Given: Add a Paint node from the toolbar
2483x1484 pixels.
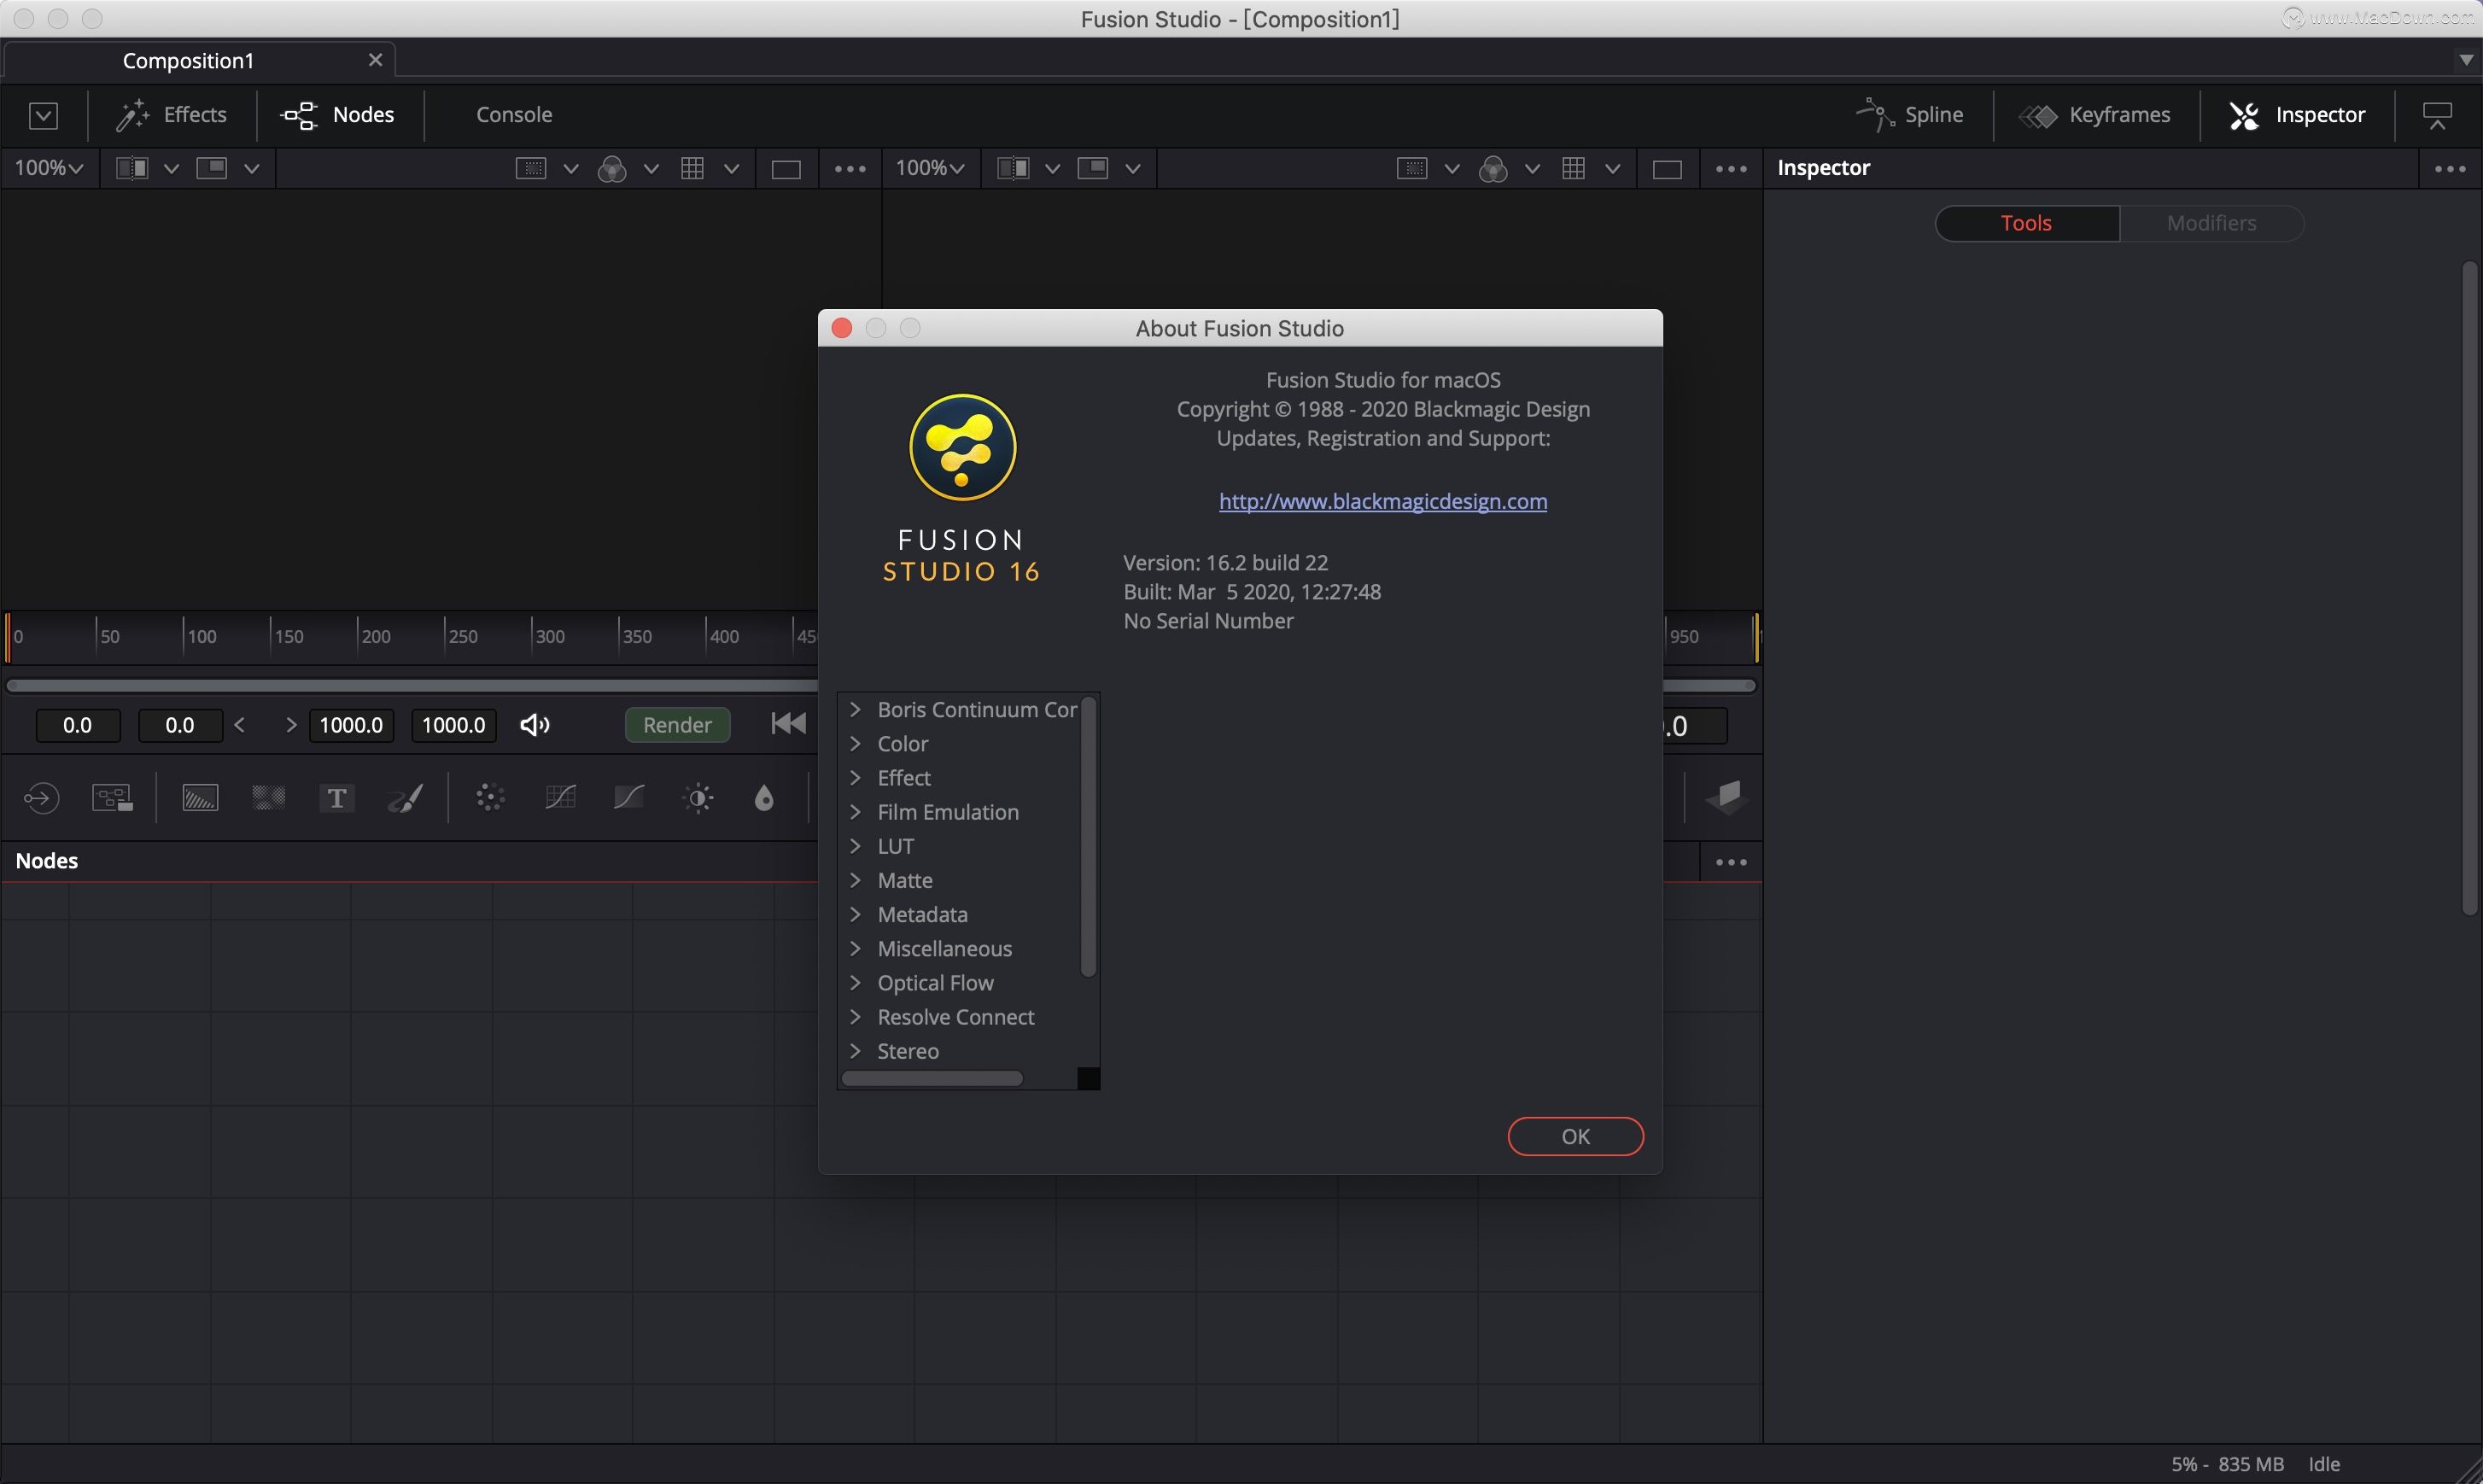Looking at the screenshot, I should pos(406,798).
